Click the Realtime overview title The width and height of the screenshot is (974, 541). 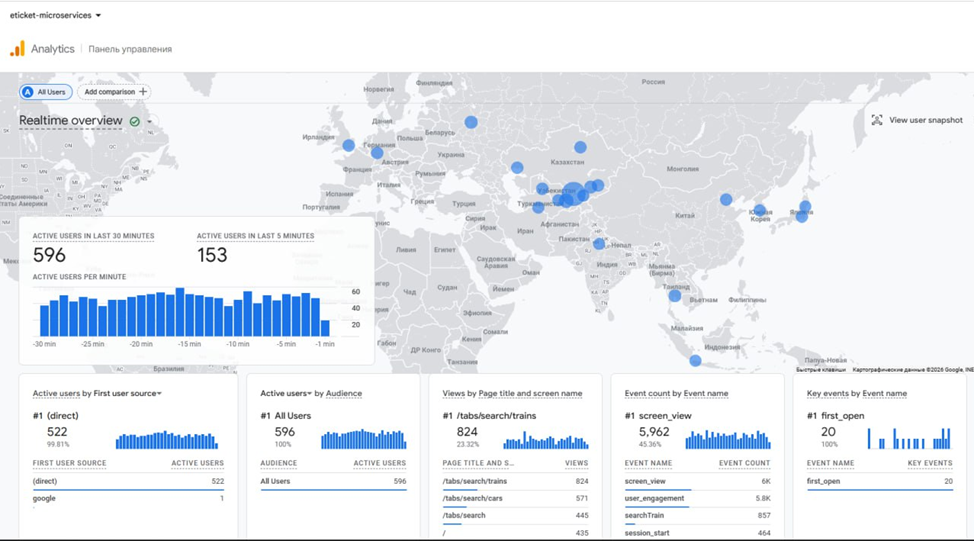[x=71, y=121]
